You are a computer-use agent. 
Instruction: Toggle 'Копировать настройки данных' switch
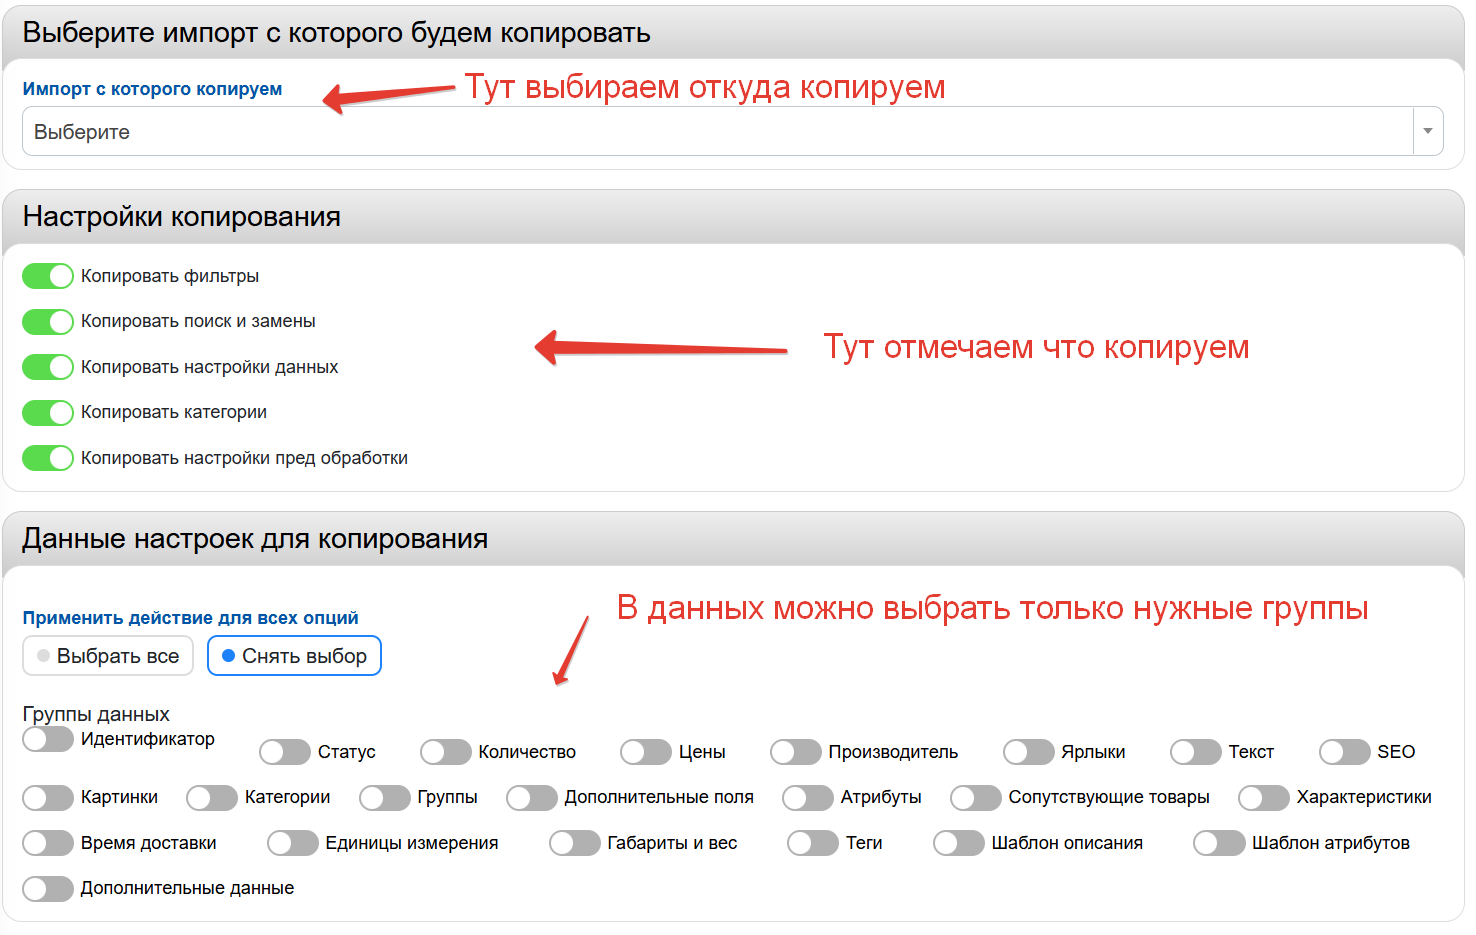point(48,367)
